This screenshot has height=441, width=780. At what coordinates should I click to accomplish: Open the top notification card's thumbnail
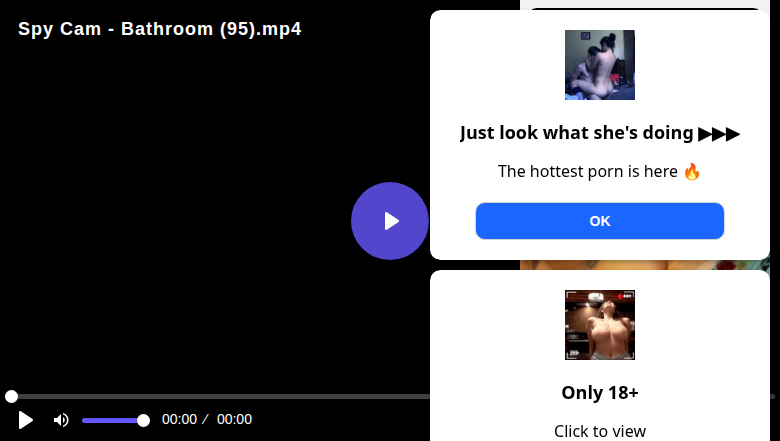pos(599,65)
